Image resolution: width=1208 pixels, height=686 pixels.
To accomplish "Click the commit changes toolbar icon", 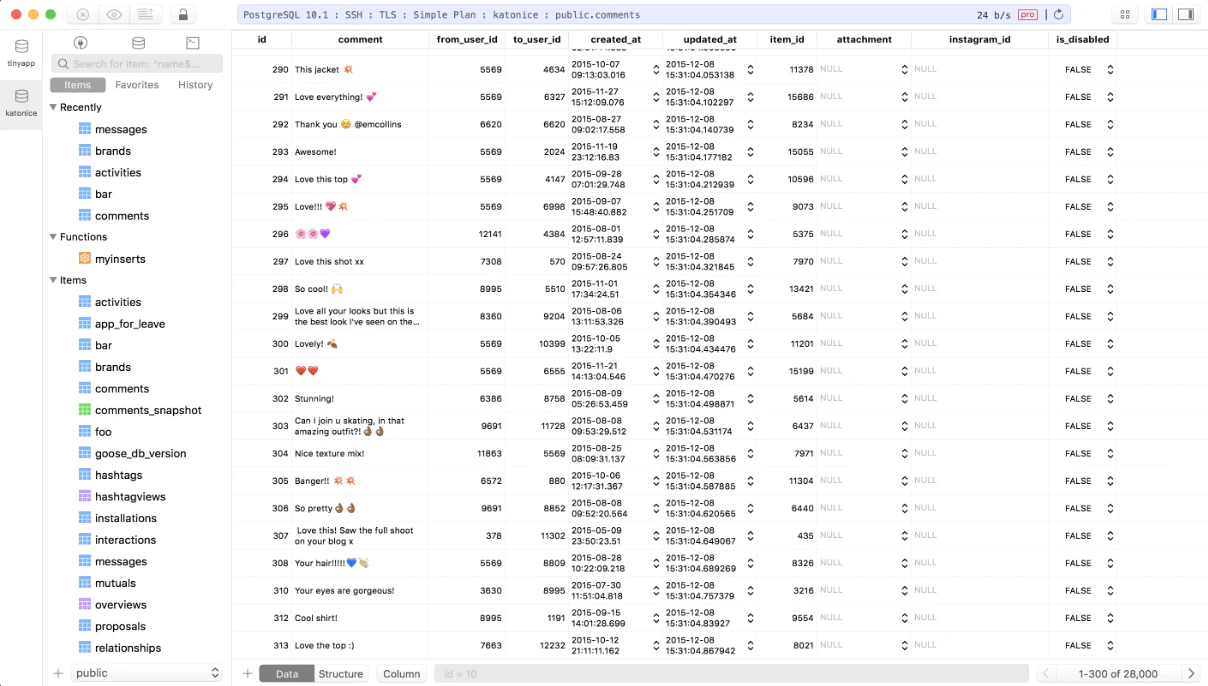I will click(x=145, y=15).
